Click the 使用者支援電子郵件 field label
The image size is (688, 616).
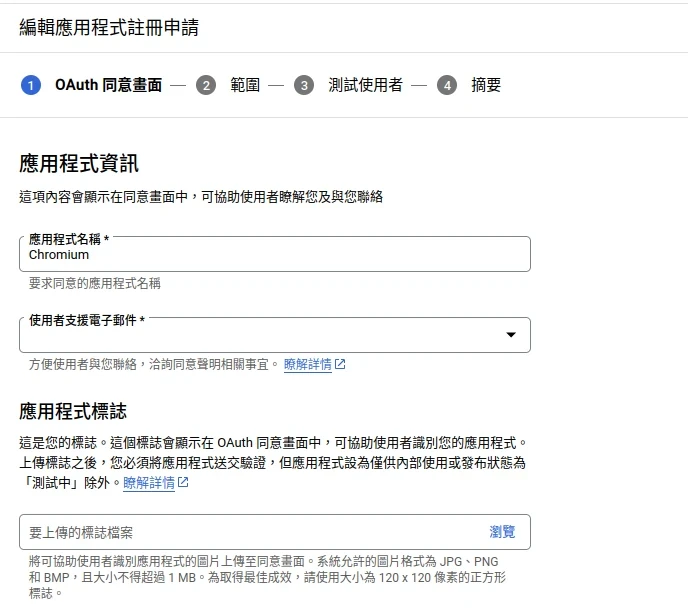(x=87, y=320)
